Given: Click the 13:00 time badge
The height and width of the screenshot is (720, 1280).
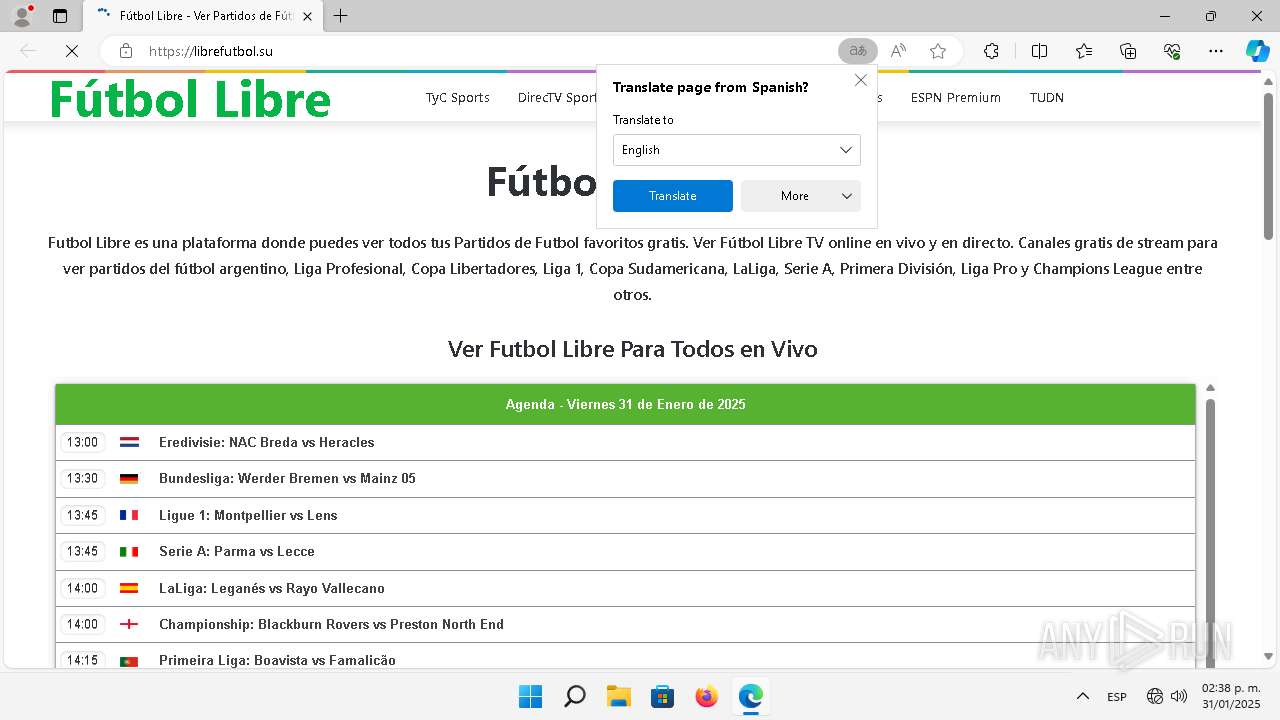Looking at the screenshot, I should pos(82,442).
